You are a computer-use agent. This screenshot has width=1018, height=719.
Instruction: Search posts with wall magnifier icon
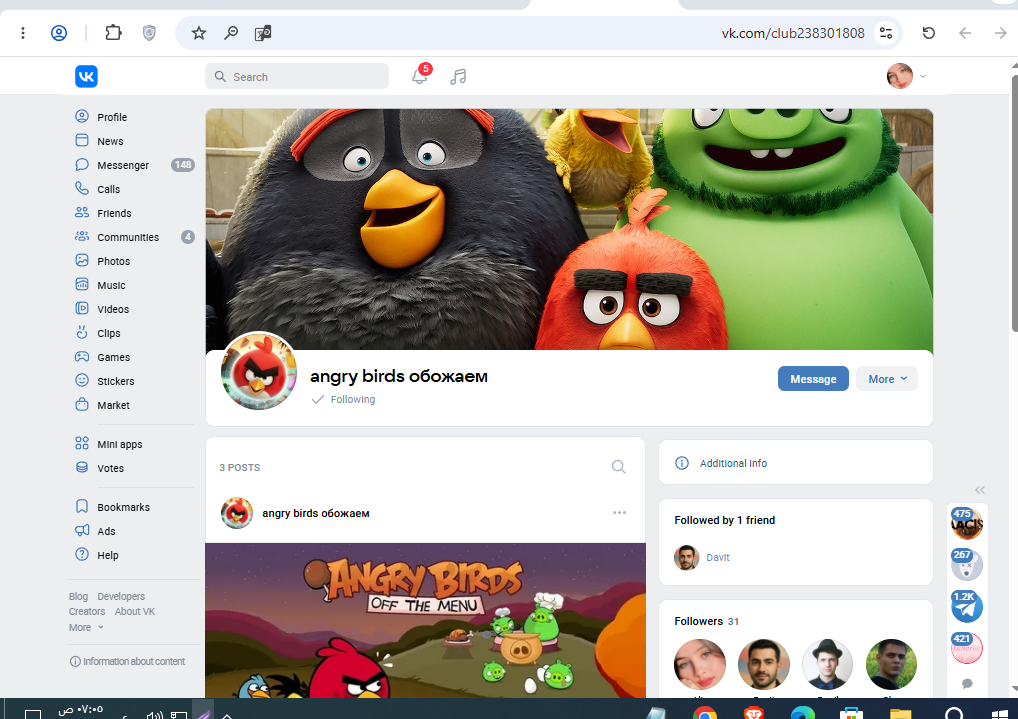tap(619, 467)
